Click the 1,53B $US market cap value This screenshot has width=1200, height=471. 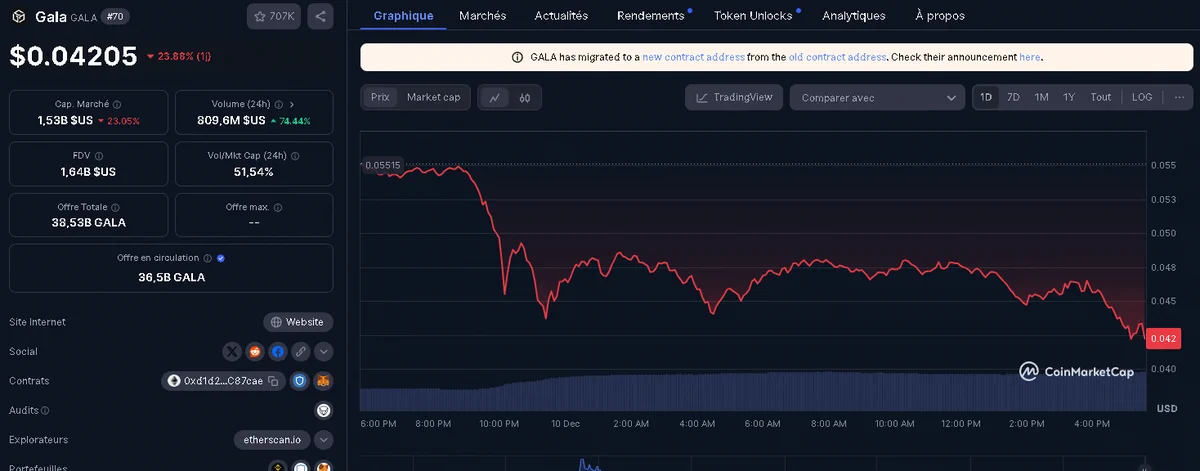click(67, 120)
